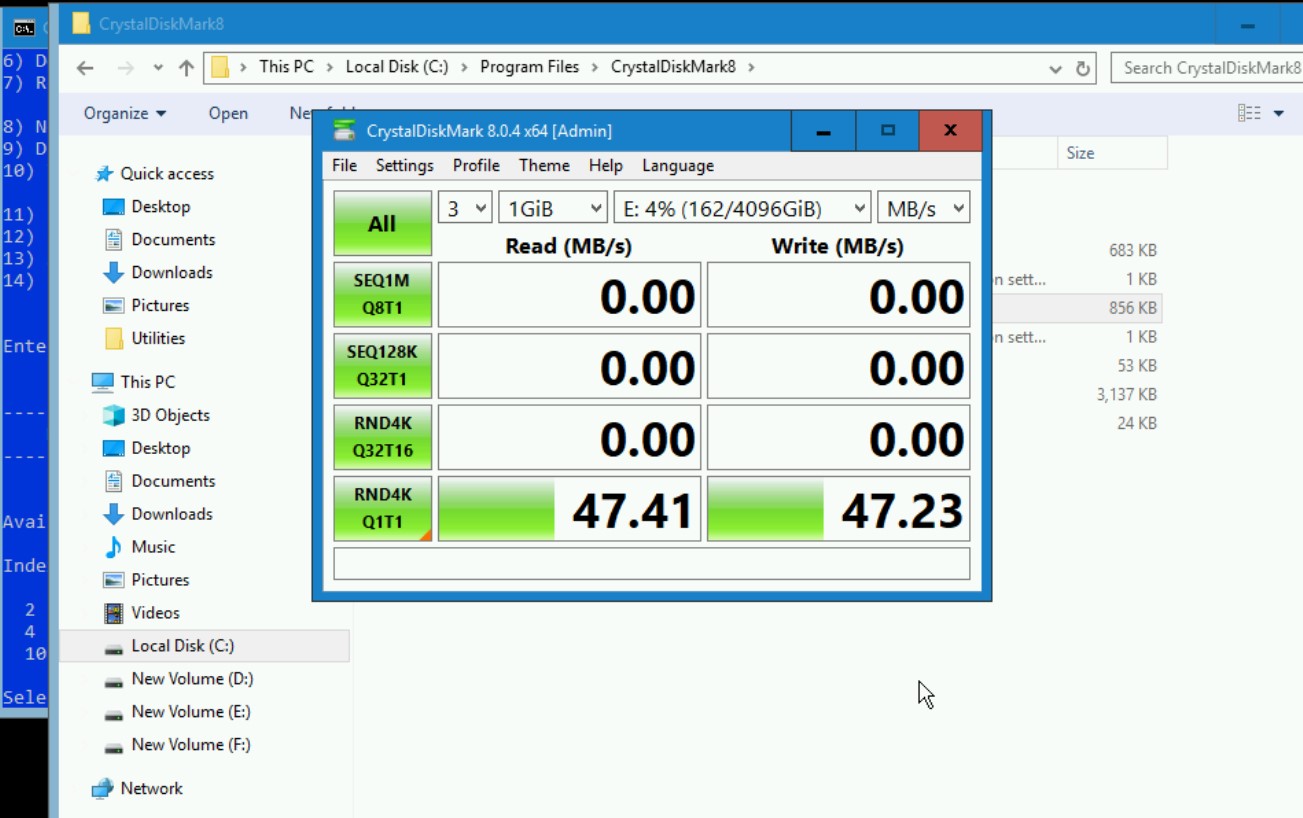
Task: Click the Network icon in sidebar
Action: click(102, 789)
